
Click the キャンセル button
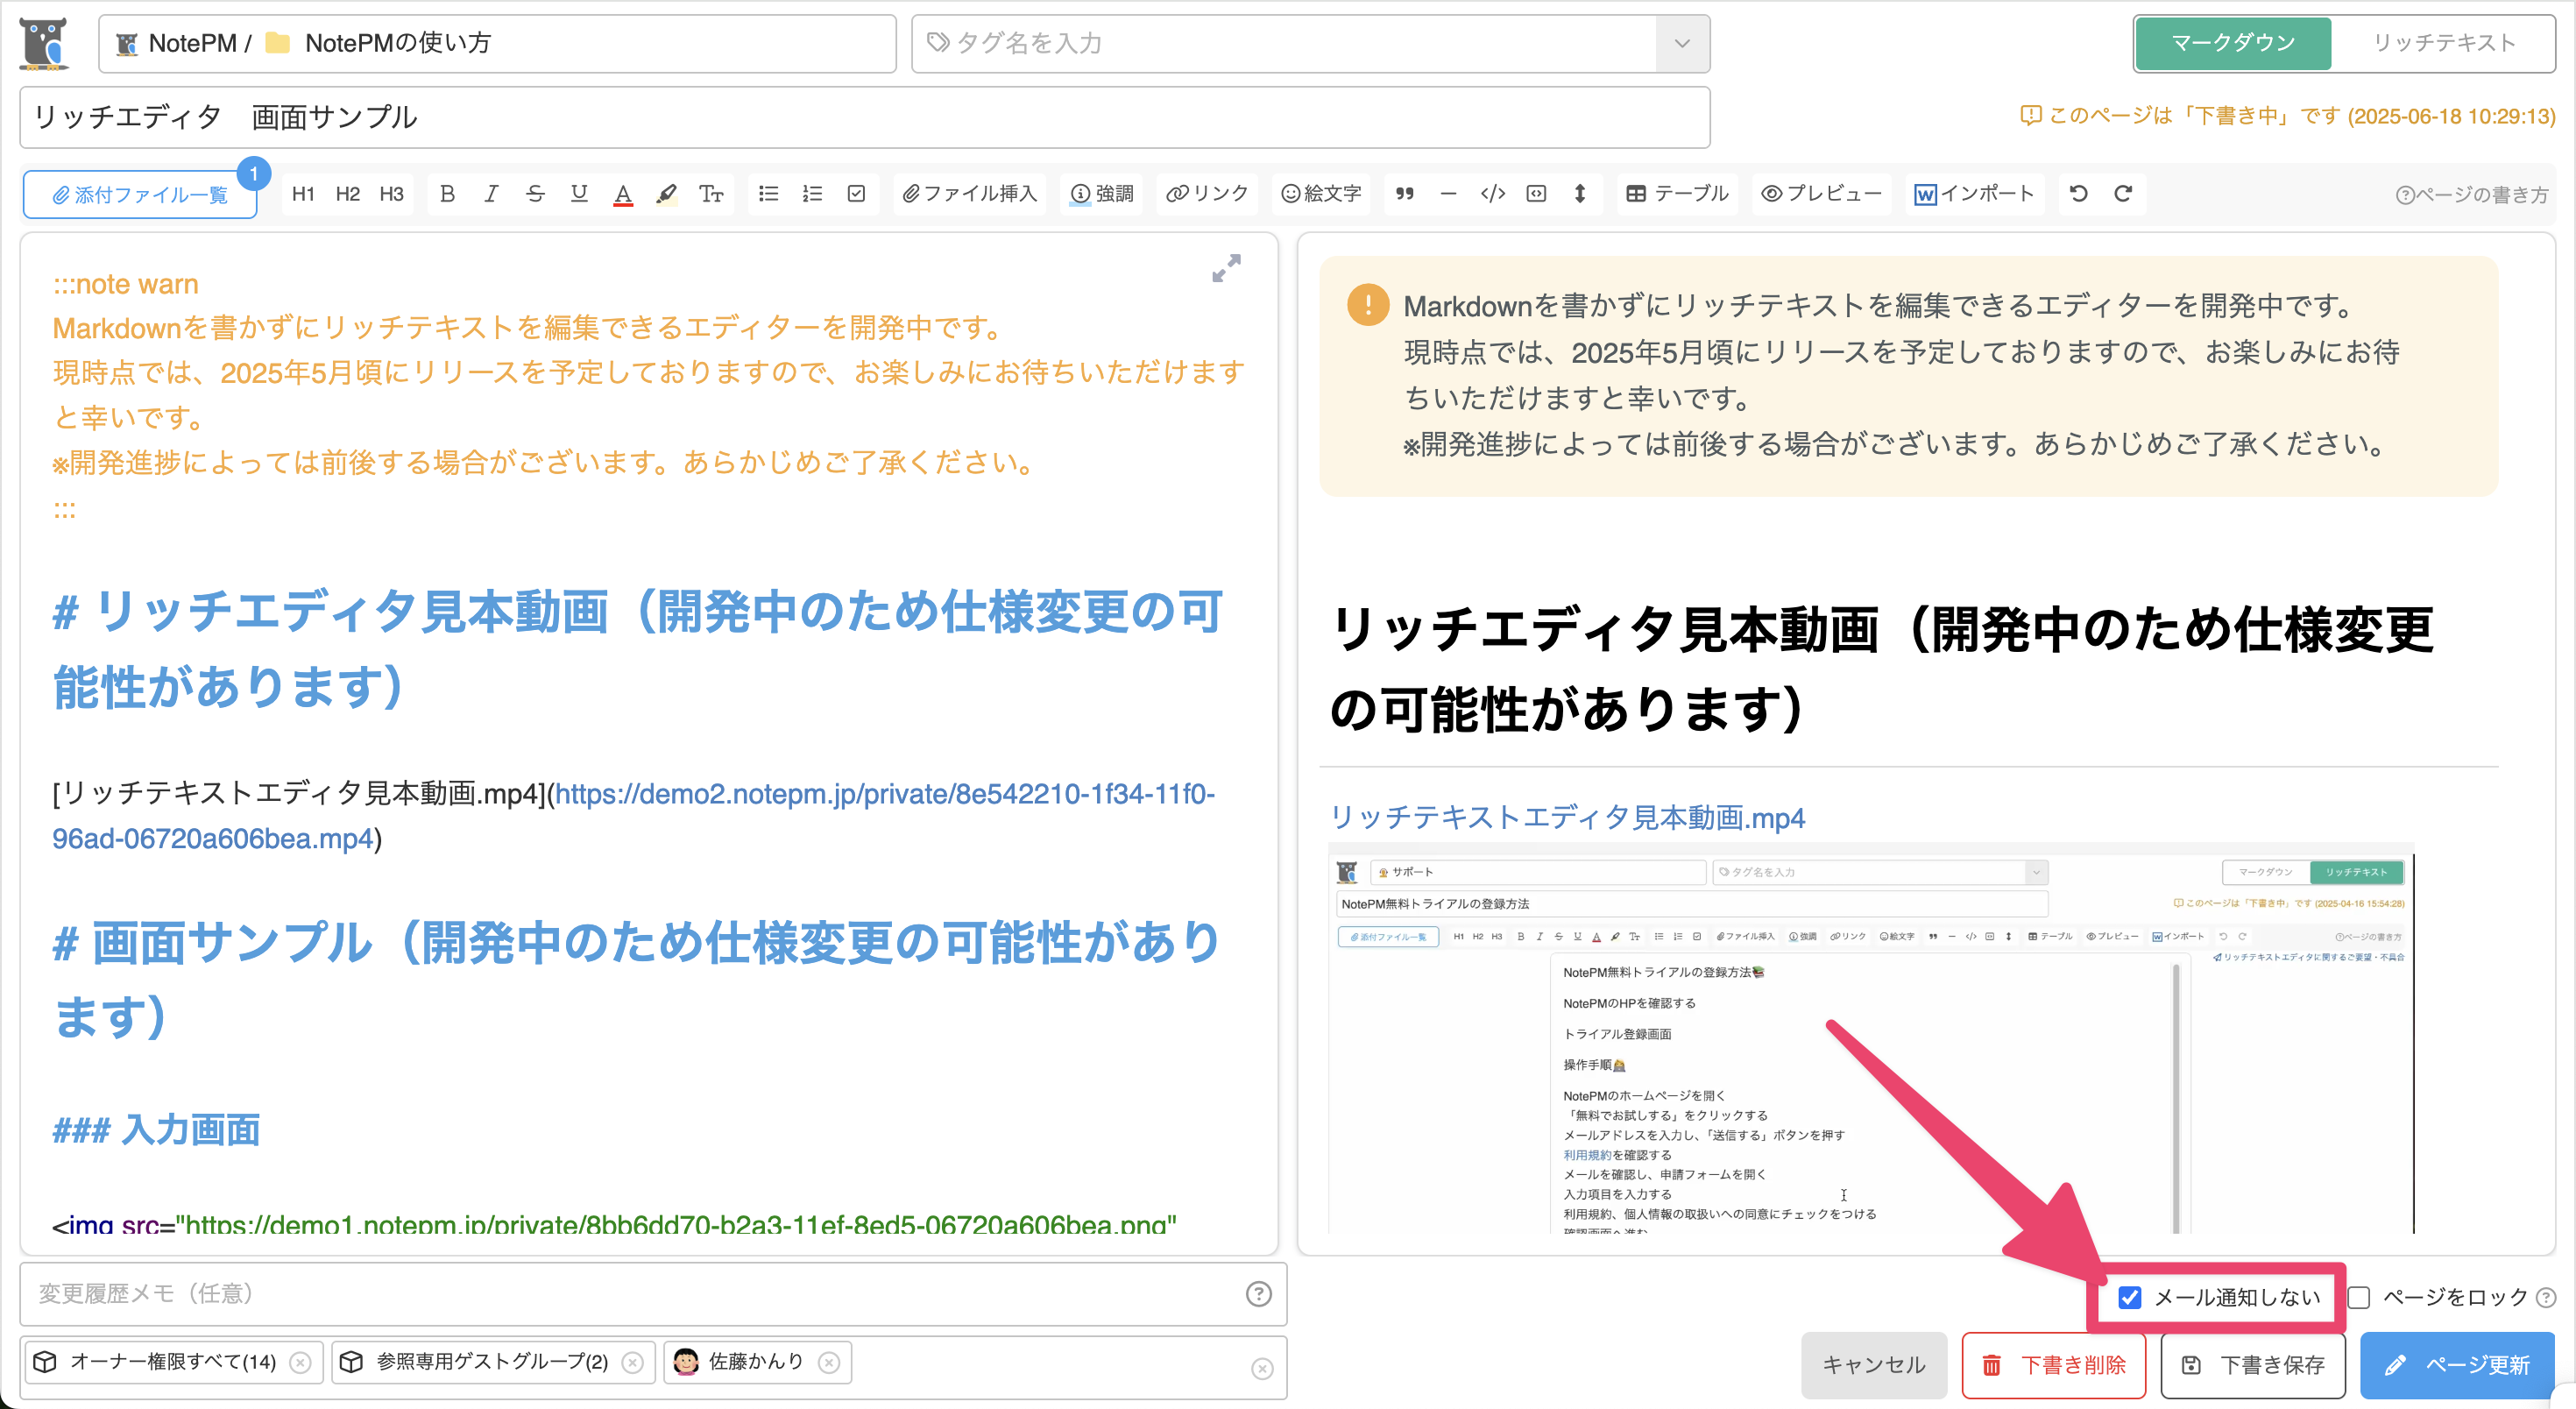pyautogui.click(x=1874, y=1365)
